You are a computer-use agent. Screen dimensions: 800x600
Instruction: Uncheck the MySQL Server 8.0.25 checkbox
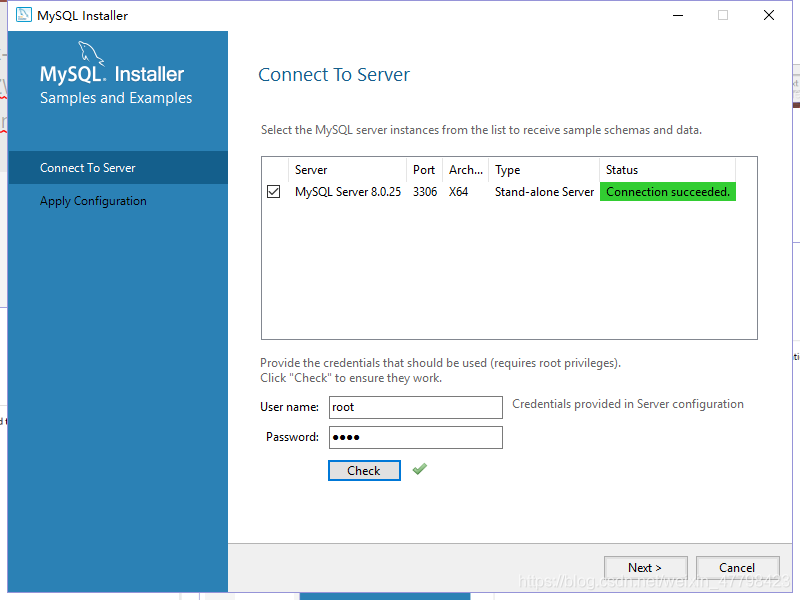coord(273,192)
